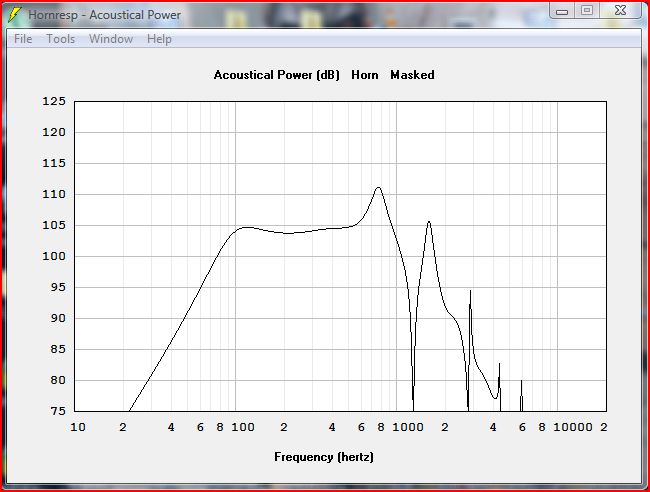Click the Hornresp window title bar text
Viewport: 650px width, 492px height.
(x=104, y=15)
